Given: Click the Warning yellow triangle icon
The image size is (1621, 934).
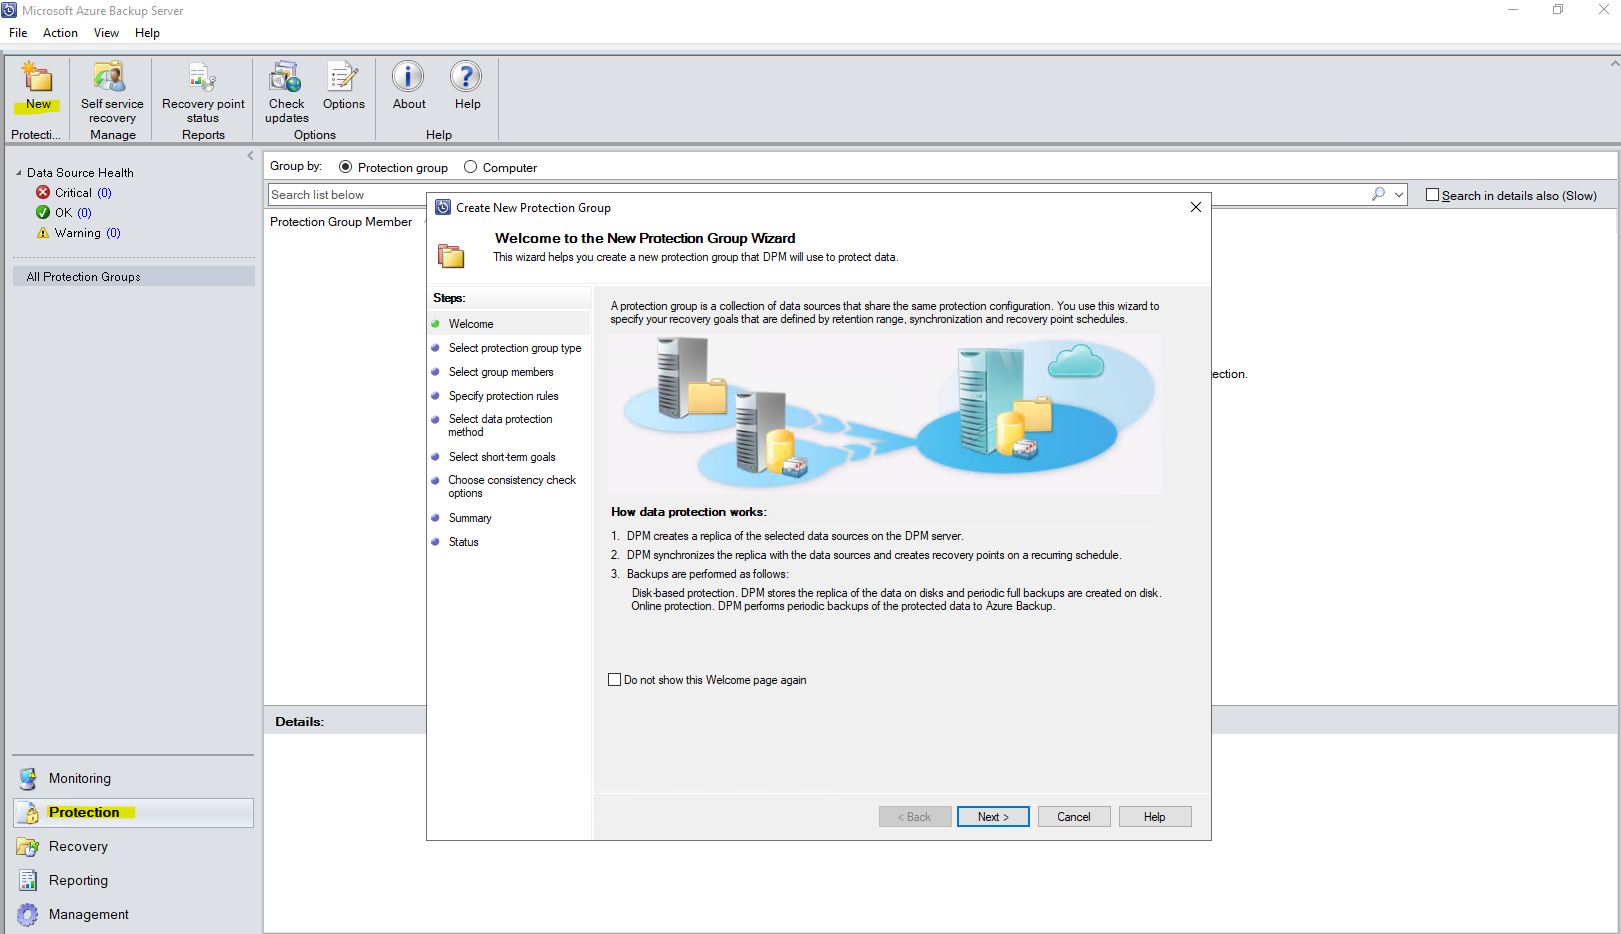Looking at the screenshot, I should pyautogui.click(x=43, y=233).
